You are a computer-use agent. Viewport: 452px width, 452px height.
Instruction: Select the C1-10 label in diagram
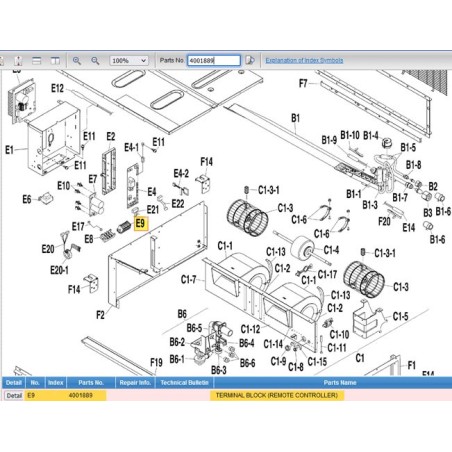[339, 334]
